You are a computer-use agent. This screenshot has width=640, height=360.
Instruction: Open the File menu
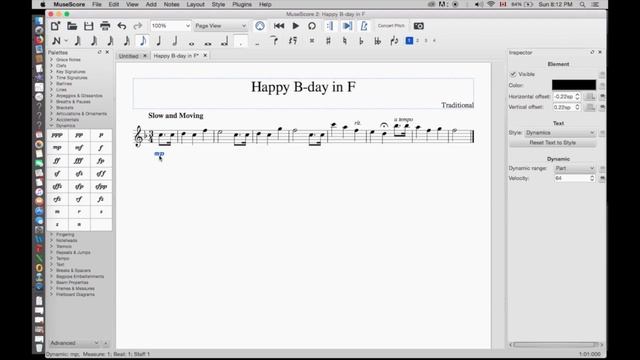click(x=97, y=4)
